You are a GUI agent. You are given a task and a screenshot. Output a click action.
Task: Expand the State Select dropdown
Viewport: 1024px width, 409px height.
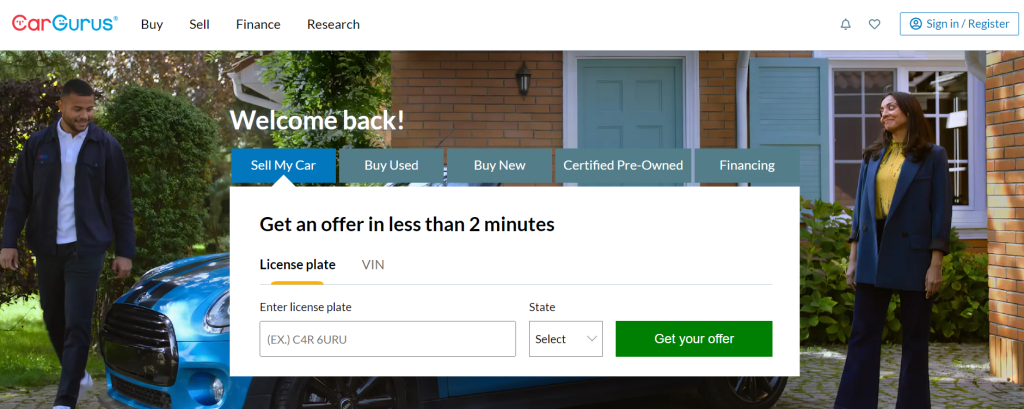pos(566,338)
